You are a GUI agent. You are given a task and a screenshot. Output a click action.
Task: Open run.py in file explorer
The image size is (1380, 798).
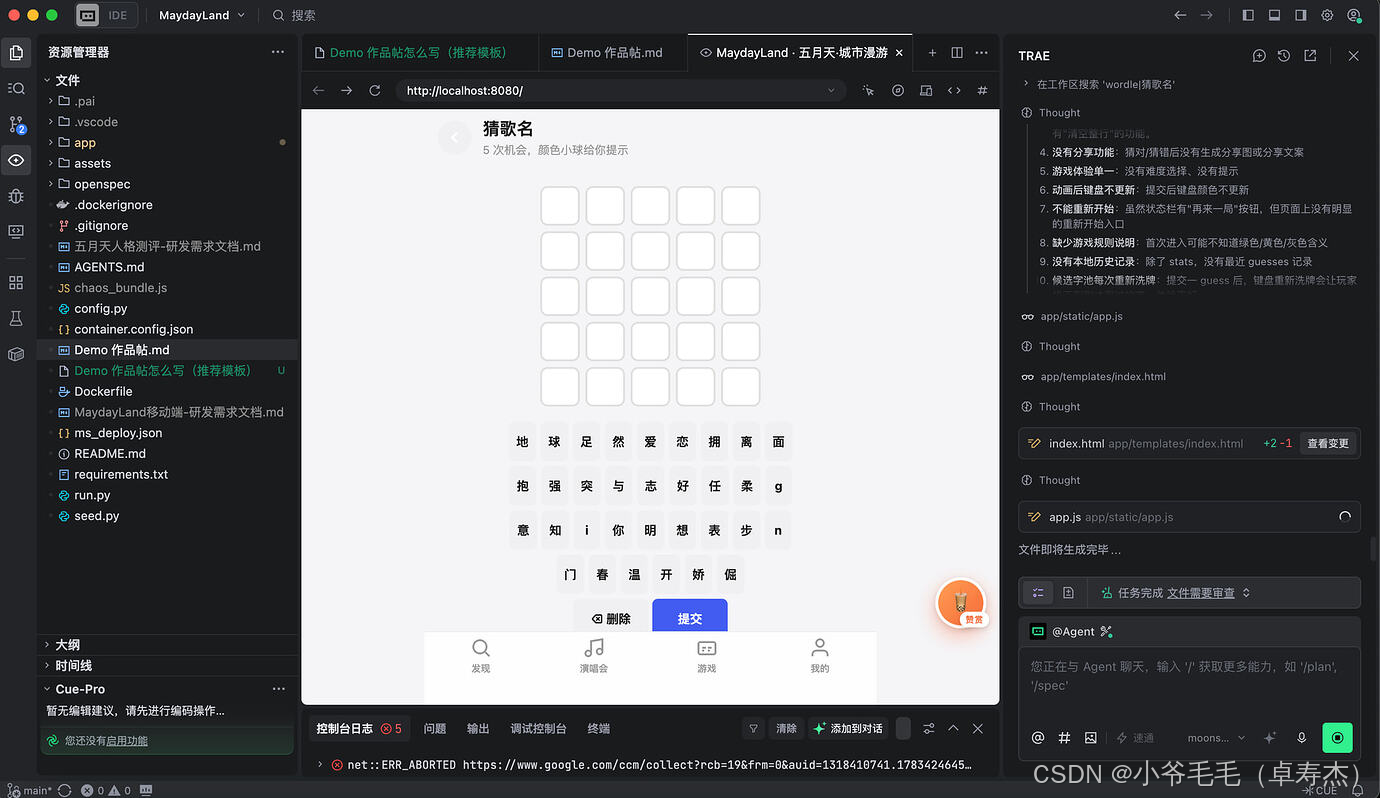point(92,495)
